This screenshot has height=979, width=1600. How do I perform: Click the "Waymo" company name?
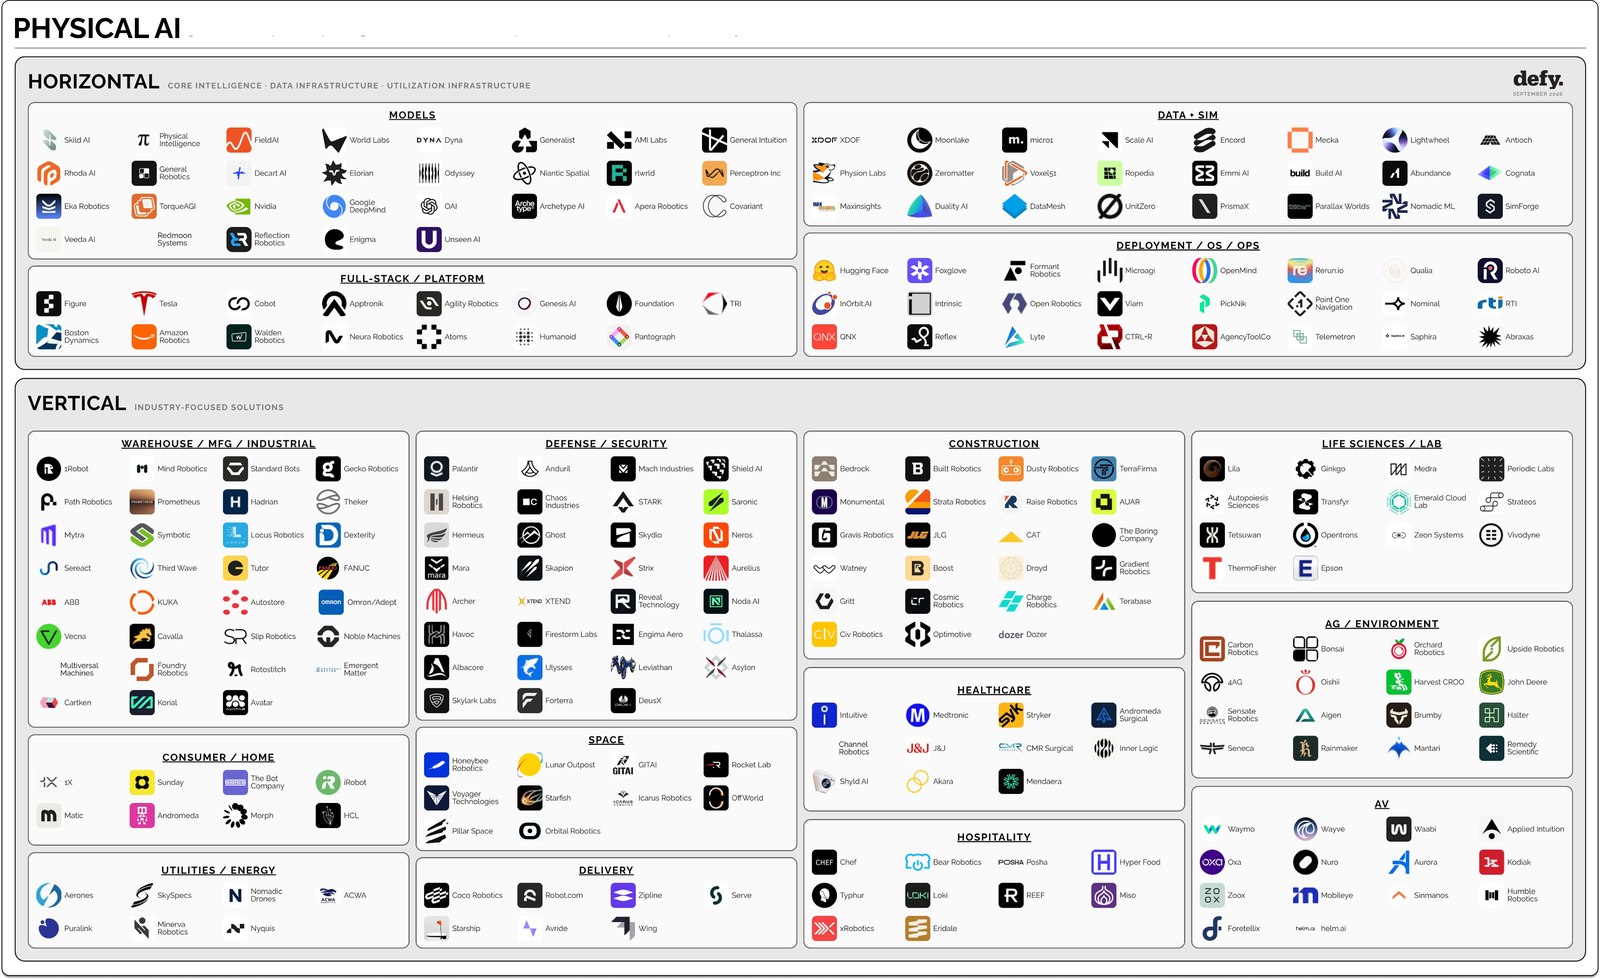1241,829
